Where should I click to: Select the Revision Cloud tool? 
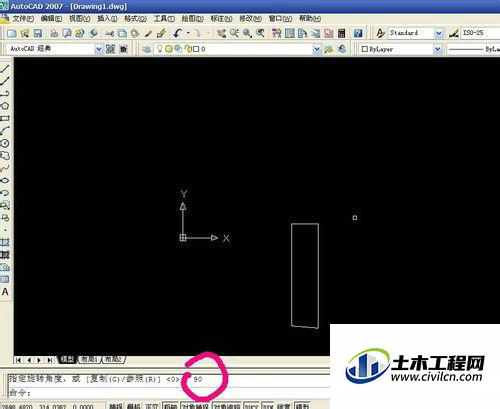(5, 156)
